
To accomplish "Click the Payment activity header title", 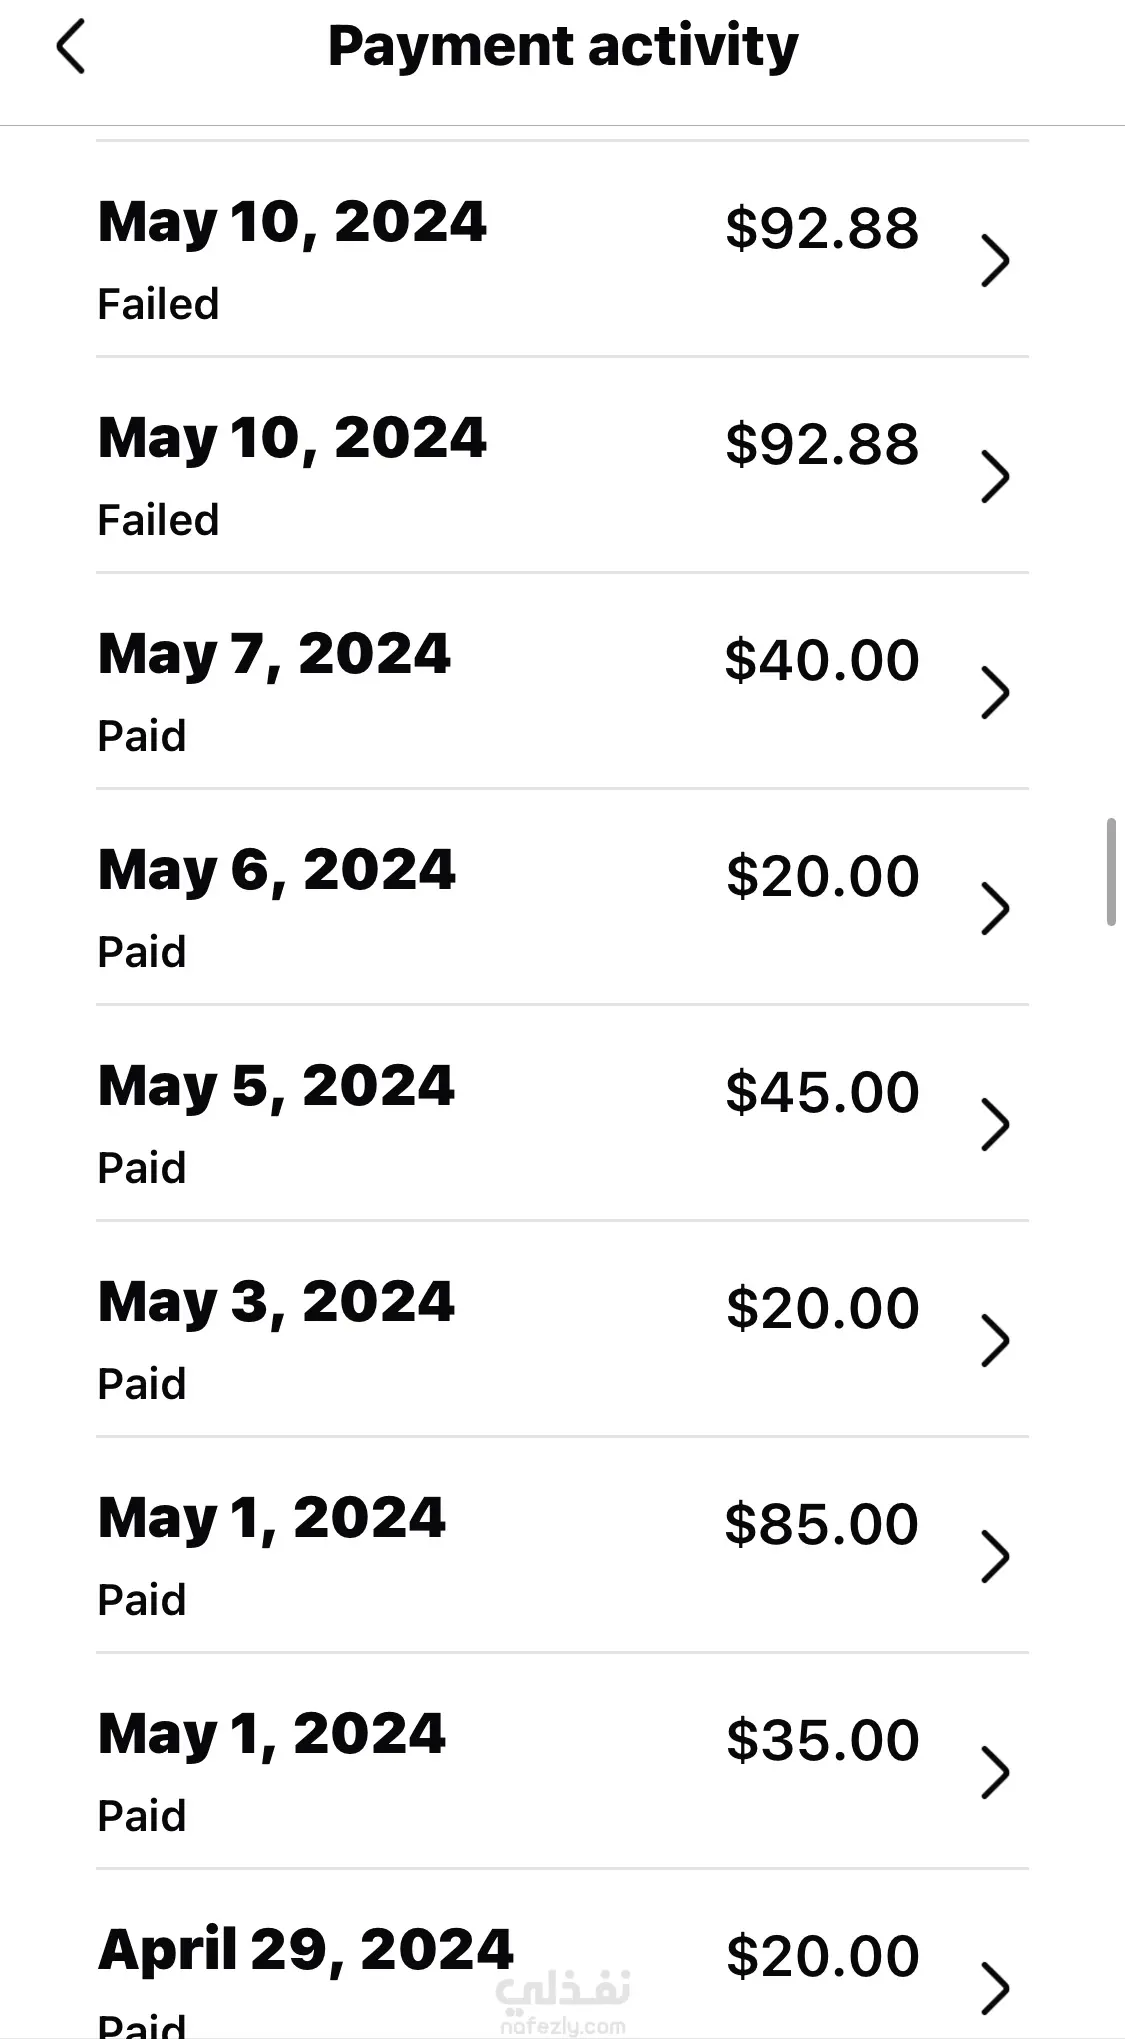I will point(563,47).
